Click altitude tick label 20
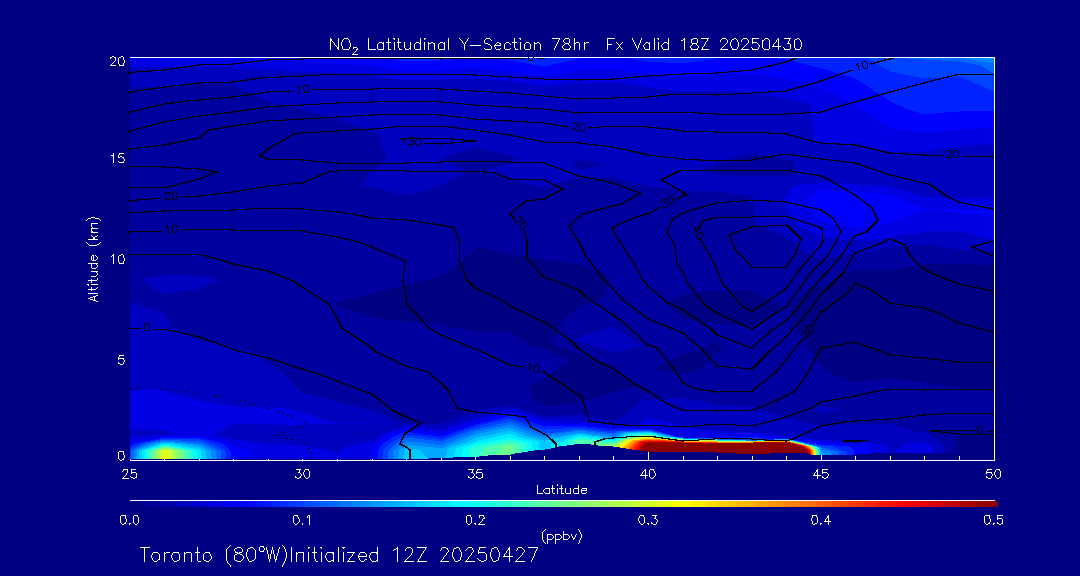The width and height of the screenshot is (1080, 576). click(116, 60)
